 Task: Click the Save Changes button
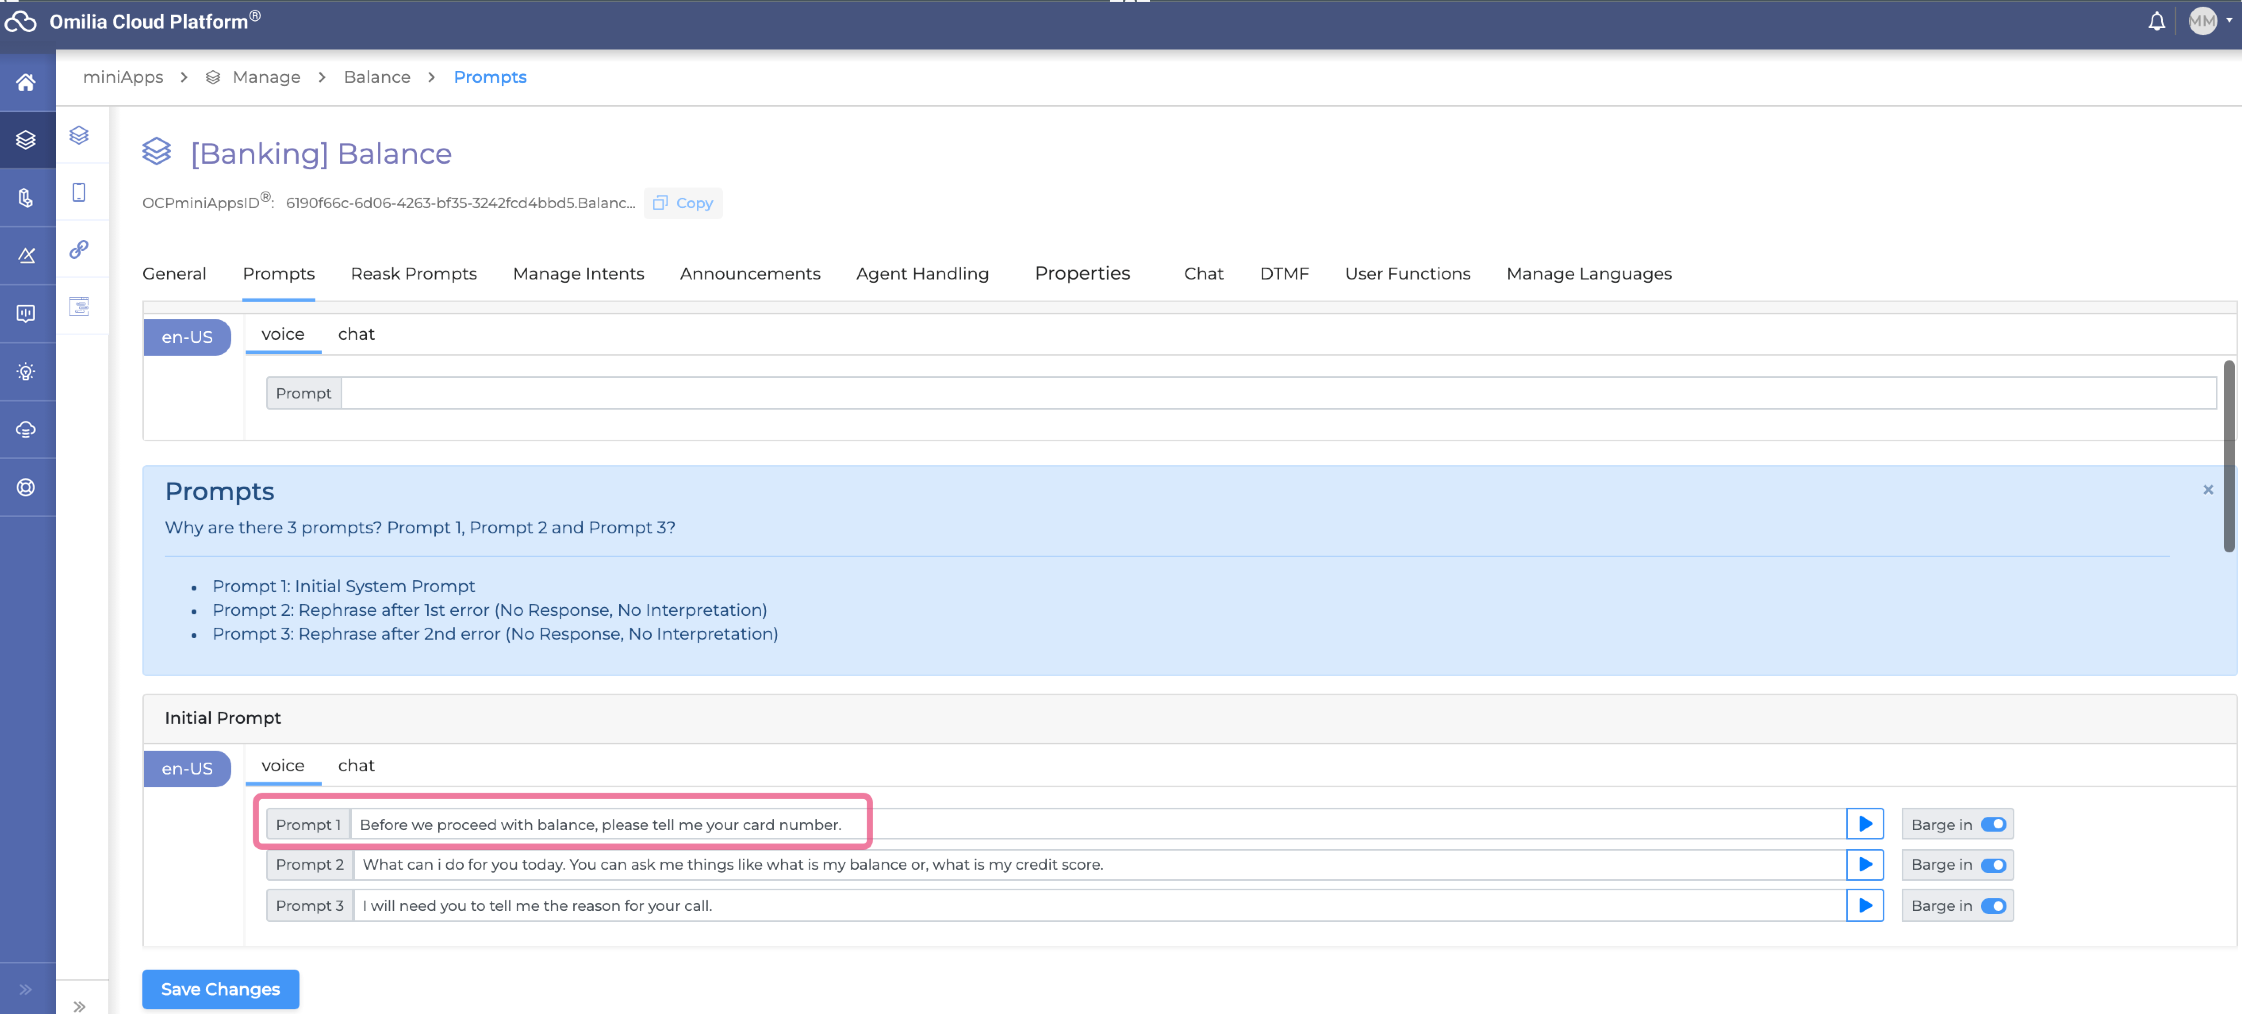pyautogui.click(x=220, y=989)
